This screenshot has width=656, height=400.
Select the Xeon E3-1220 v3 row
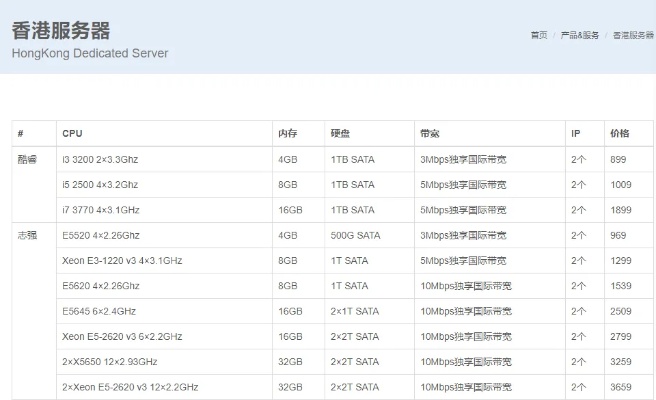pos(355,261)
